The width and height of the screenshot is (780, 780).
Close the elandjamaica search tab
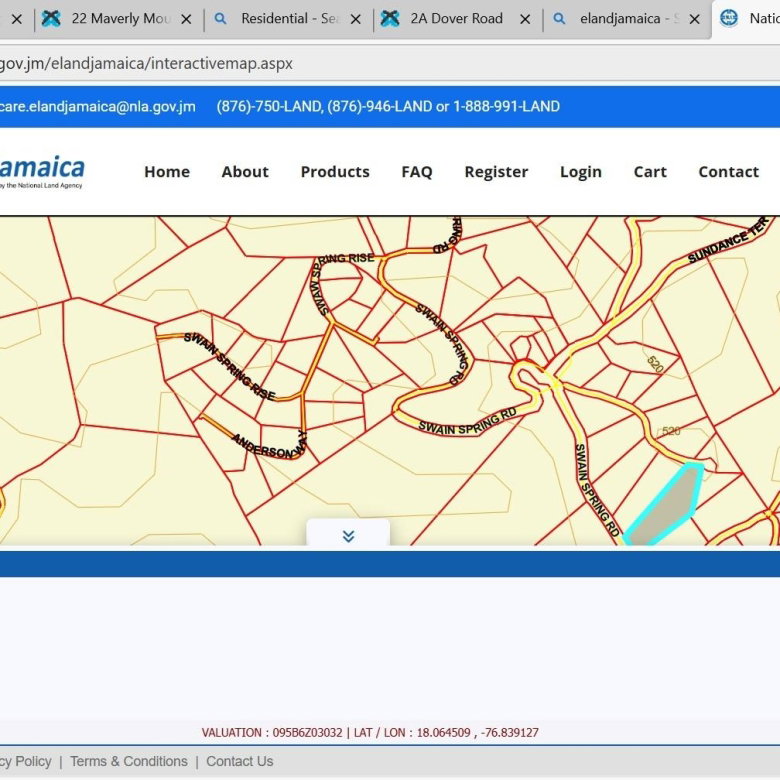point(695,19)
